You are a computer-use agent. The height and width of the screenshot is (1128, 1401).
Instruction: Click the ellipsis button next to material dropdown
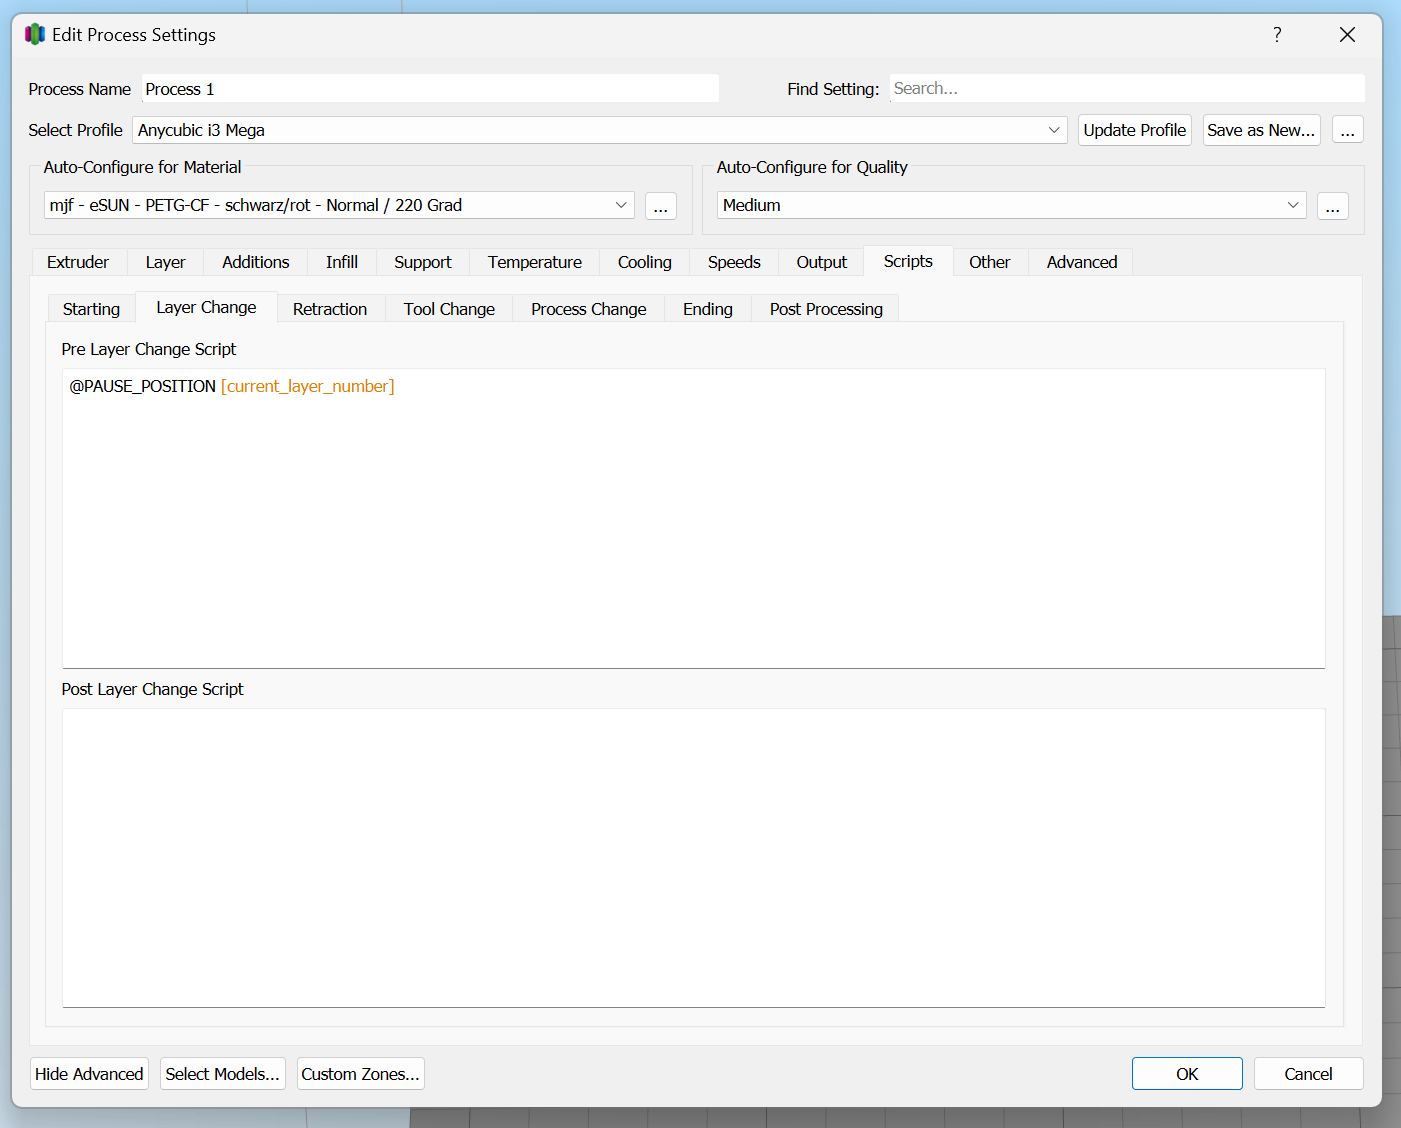pyautogui.click(x=661, y=206)
